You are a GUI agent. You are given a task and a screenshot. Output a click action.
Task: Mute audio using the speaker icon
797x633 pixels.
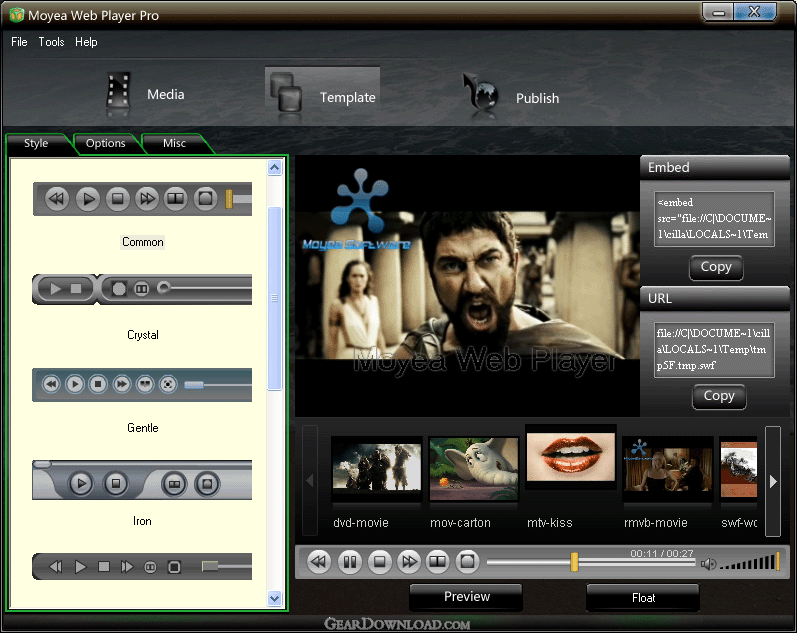coord(708,564)
